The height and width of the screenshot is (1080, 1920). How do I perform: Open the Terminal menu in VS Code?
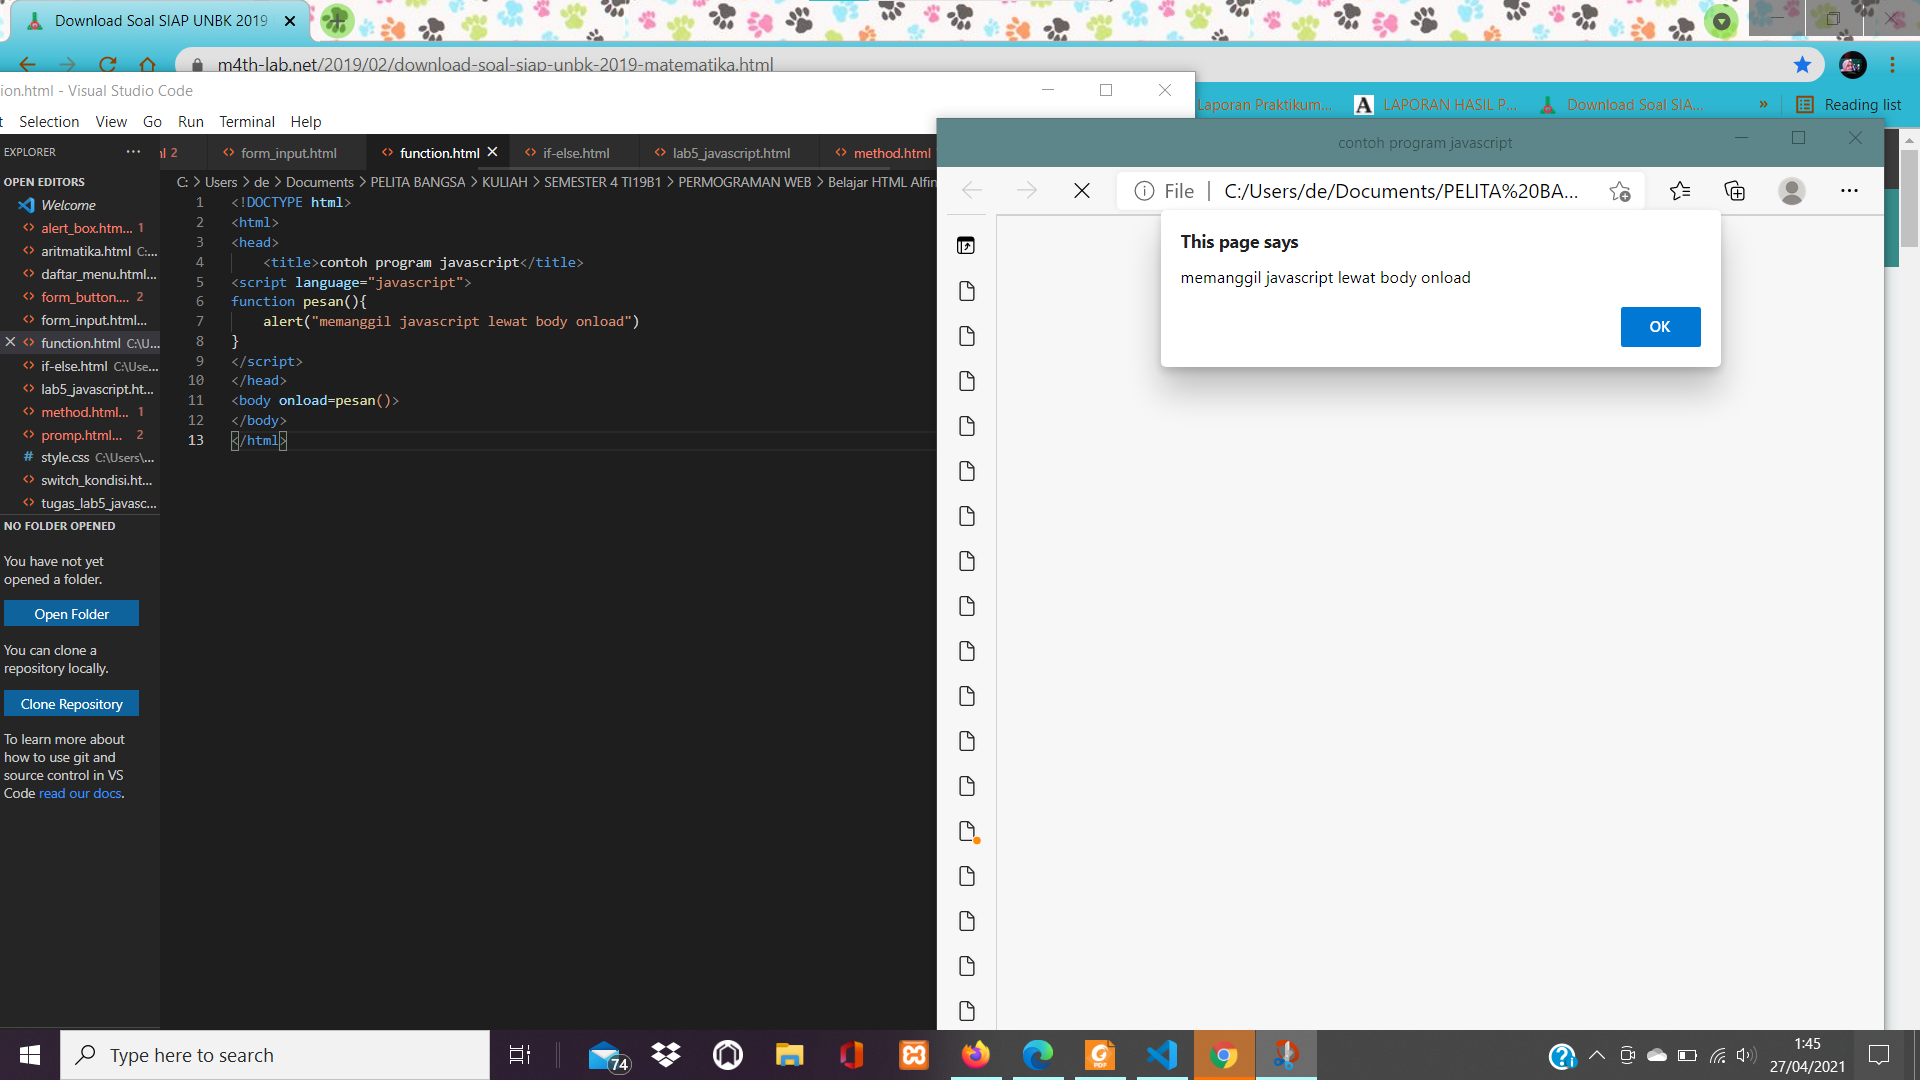click(246, 121)
